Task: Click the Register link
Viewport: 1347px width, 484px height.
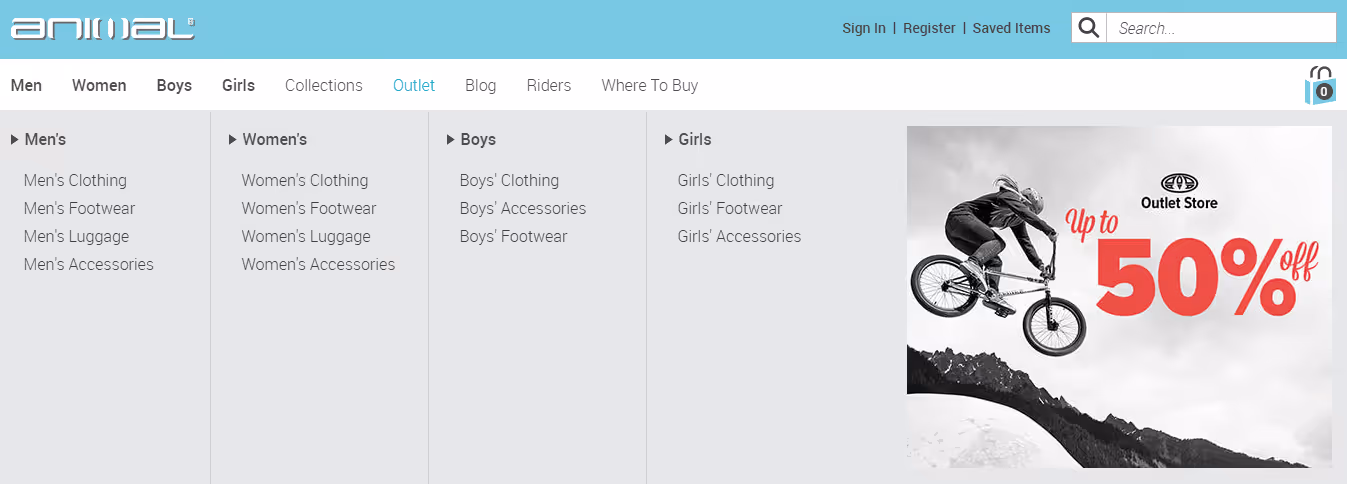Action: click(929, 28)
